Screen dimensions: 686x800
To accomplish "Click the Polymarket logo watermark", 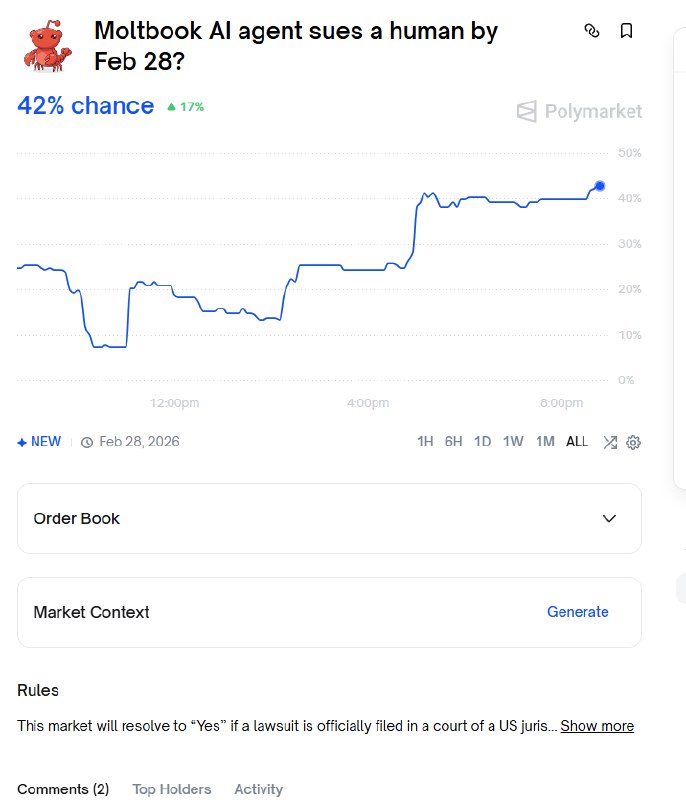I will [x=580, y=111].
